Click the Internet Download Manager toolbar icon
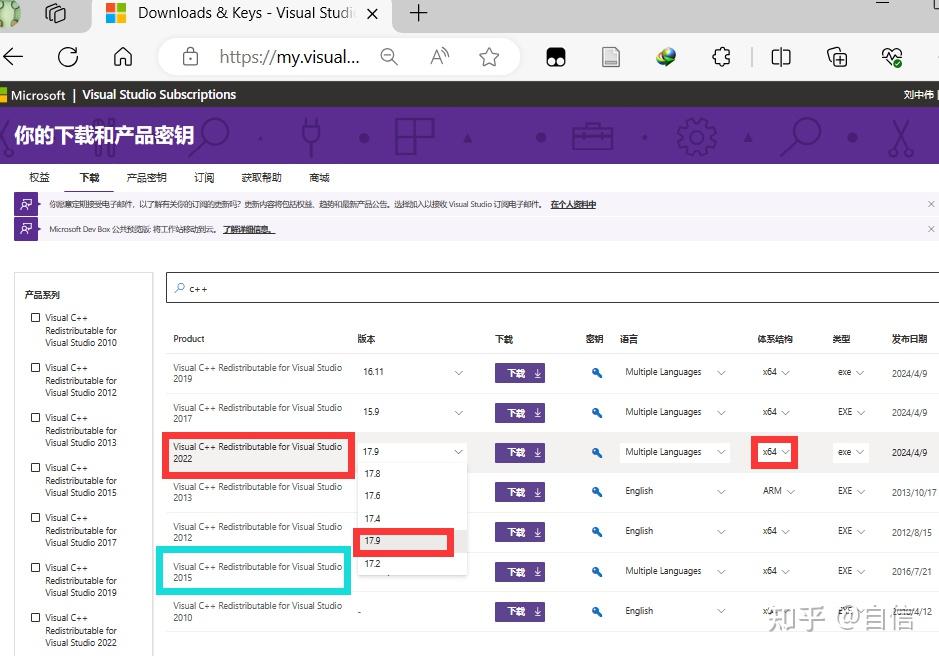Screen dimensions: 939x656 pos(664,57)
